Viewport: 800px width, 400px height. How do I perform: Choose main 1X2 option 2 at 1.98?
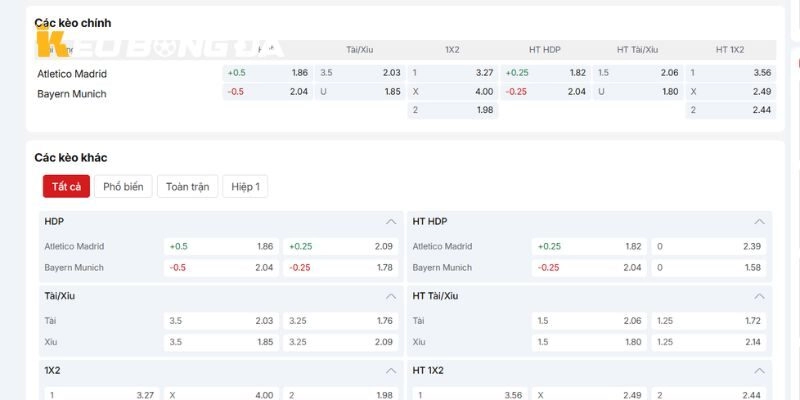tap(453, 110)
